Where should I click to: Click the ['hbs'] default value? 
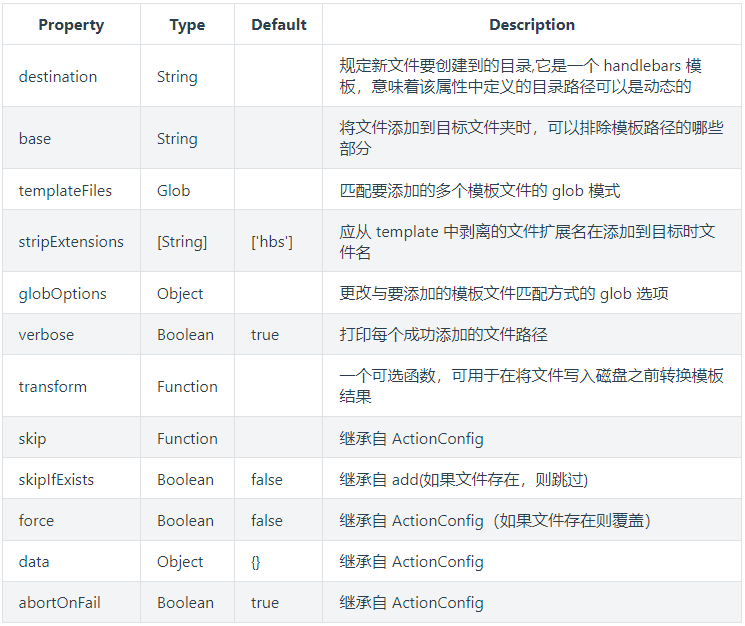[272, 242]
